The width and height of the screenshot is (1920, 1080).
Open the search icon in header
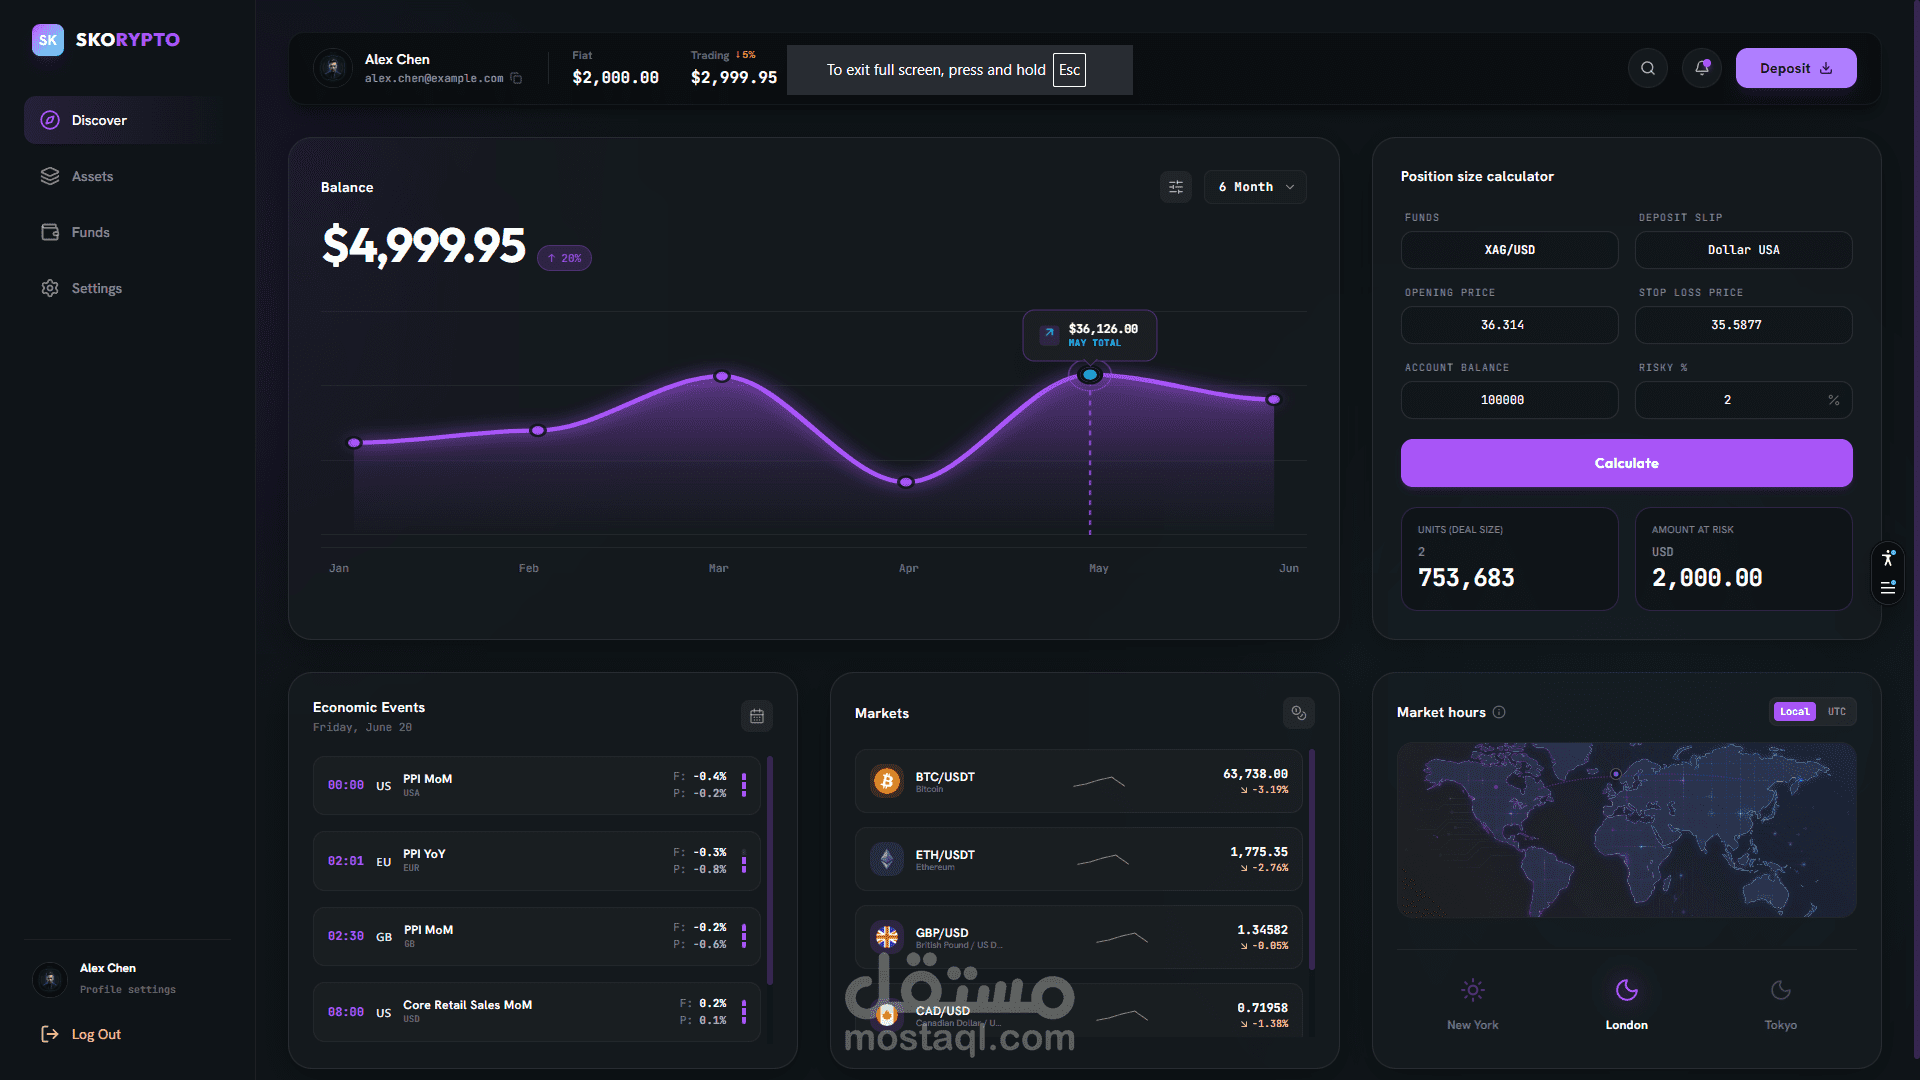click(1648, 68)
